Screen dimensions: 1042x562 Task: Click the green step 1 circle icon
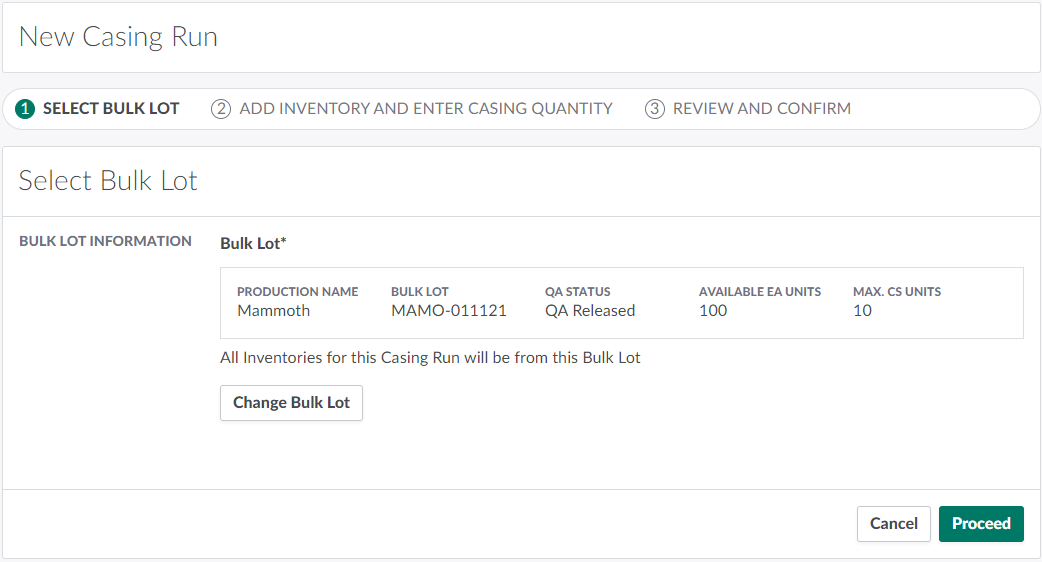click(x=27, y=109)
